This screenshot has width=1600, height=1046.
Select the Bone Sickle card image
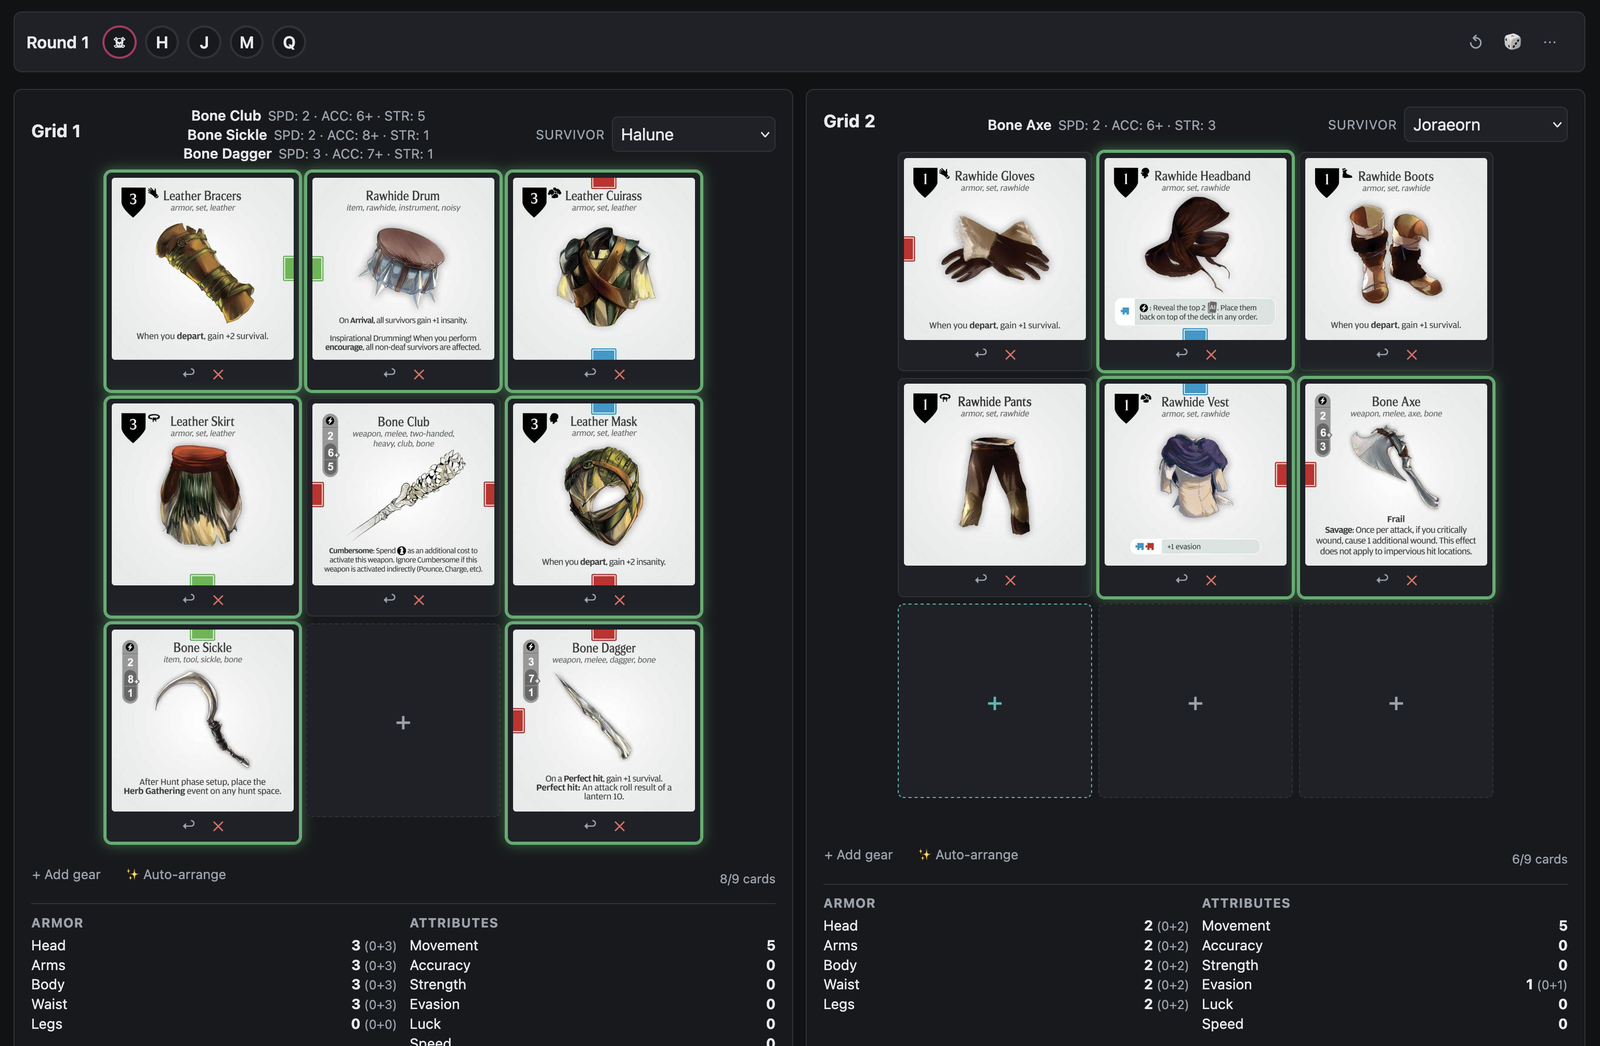[x=203, y=720]
